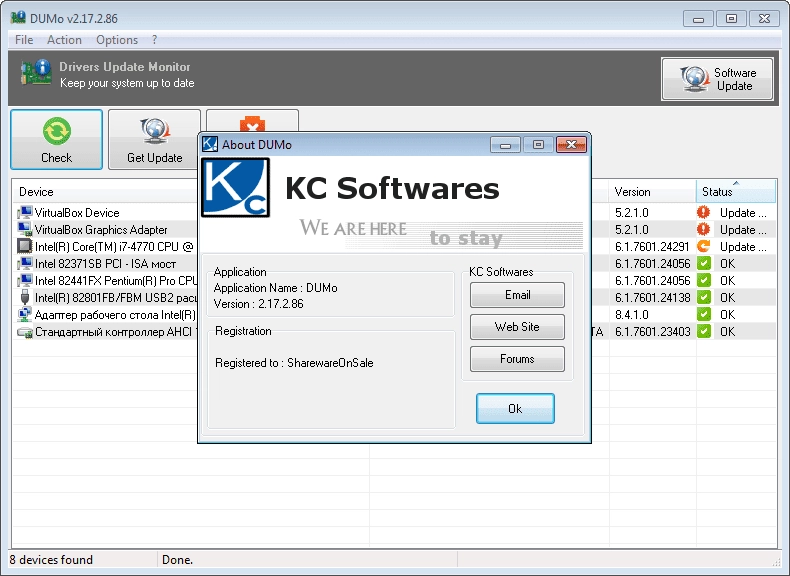
Task: Open the ? help menu
Action: click(x=154, y=40)
